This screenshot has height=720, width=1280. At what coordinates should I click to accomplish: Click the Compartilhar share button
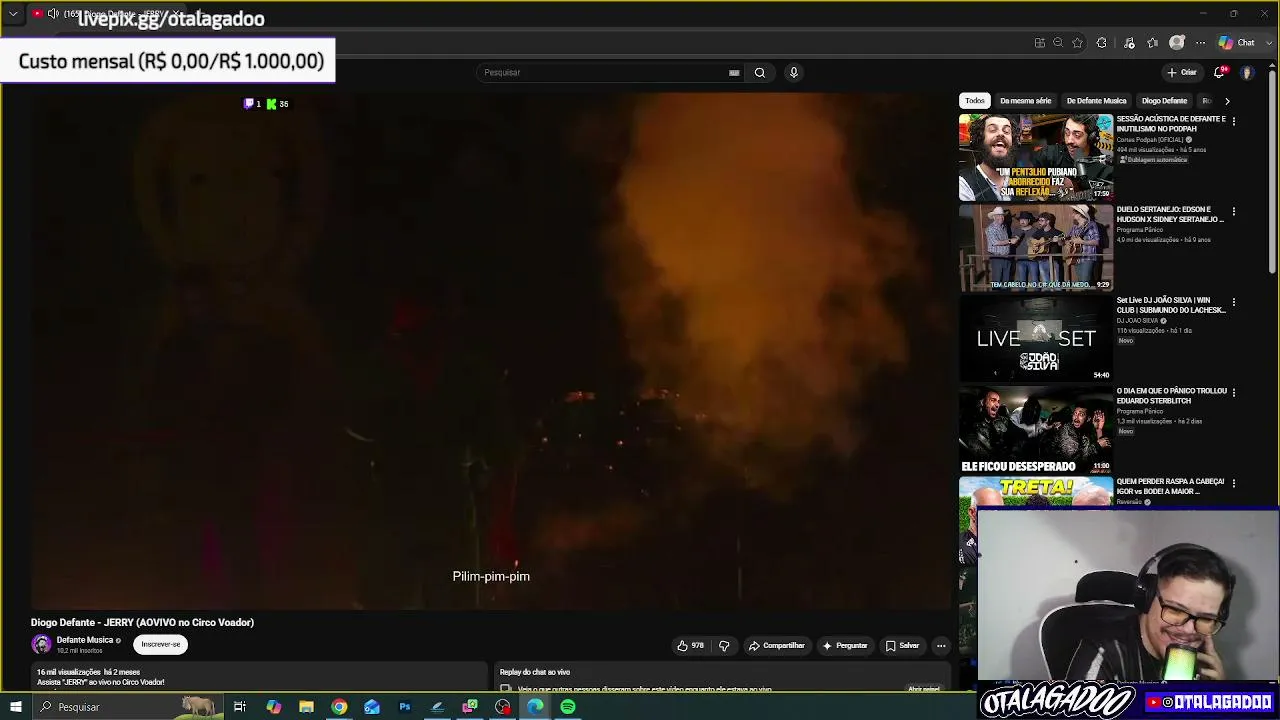[777, 646]
